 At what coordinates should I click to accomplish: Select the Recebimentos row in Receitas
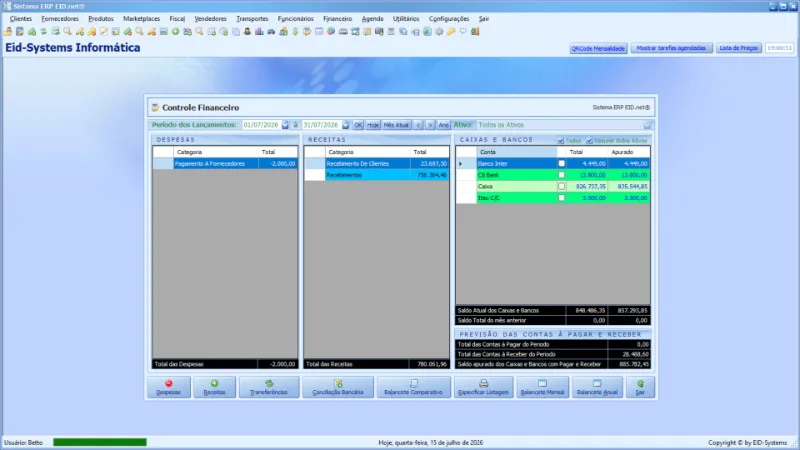377,175
